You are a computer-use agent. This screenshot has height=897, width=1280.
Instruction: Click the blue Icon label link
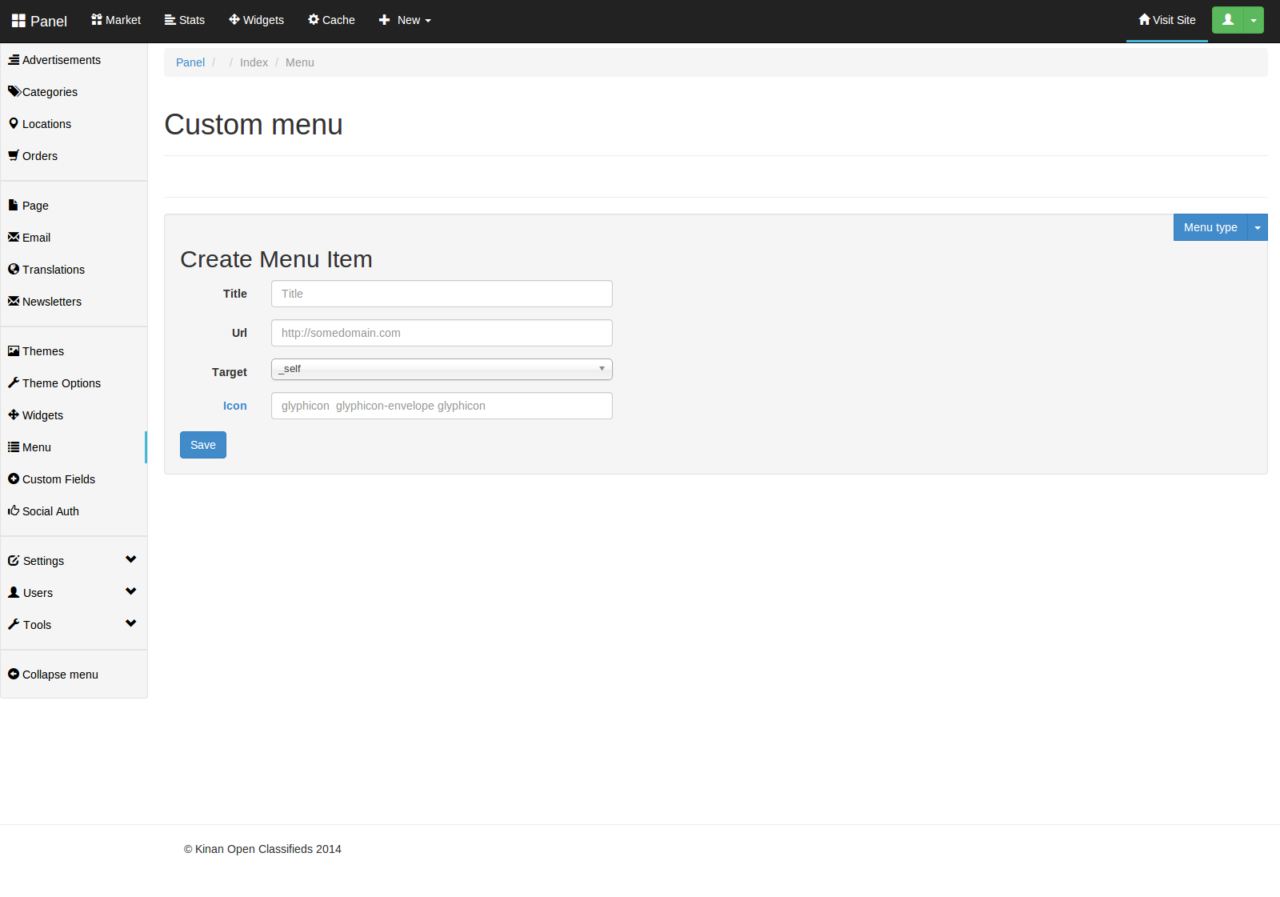point(235,406)
